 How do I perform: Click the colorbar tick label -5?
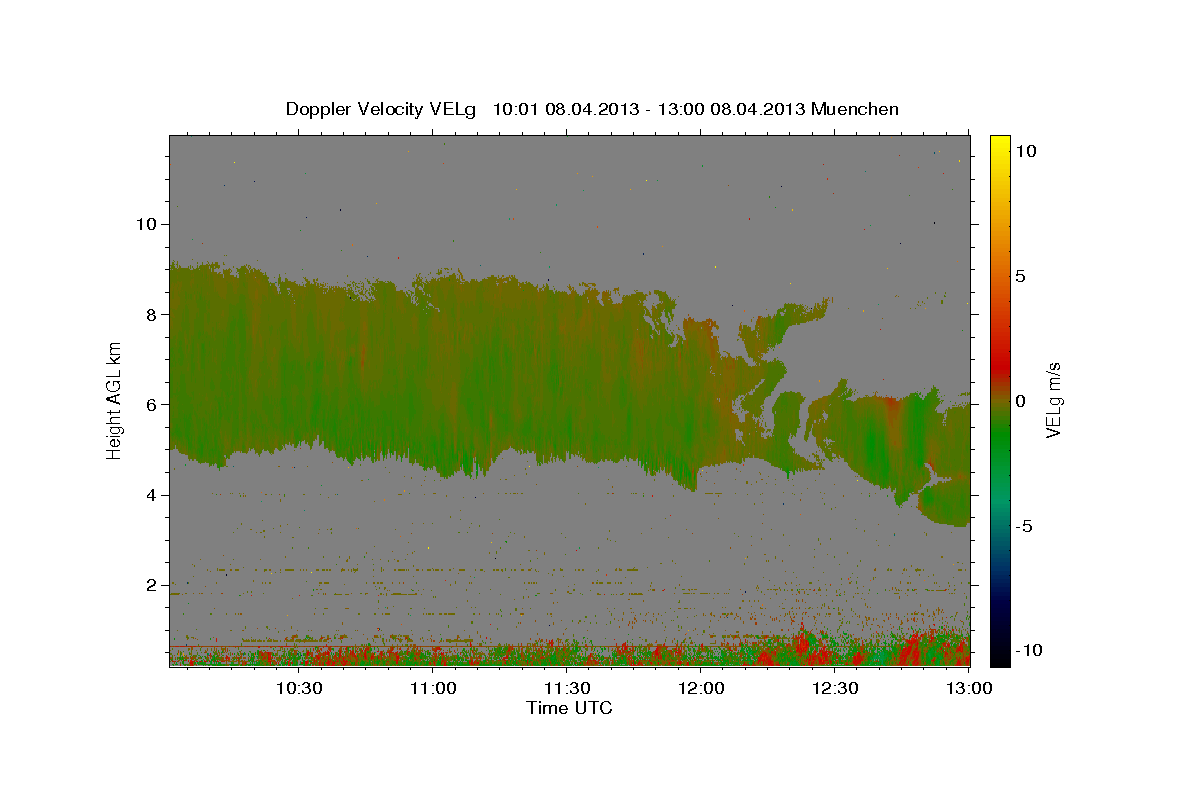point(1024,526)
